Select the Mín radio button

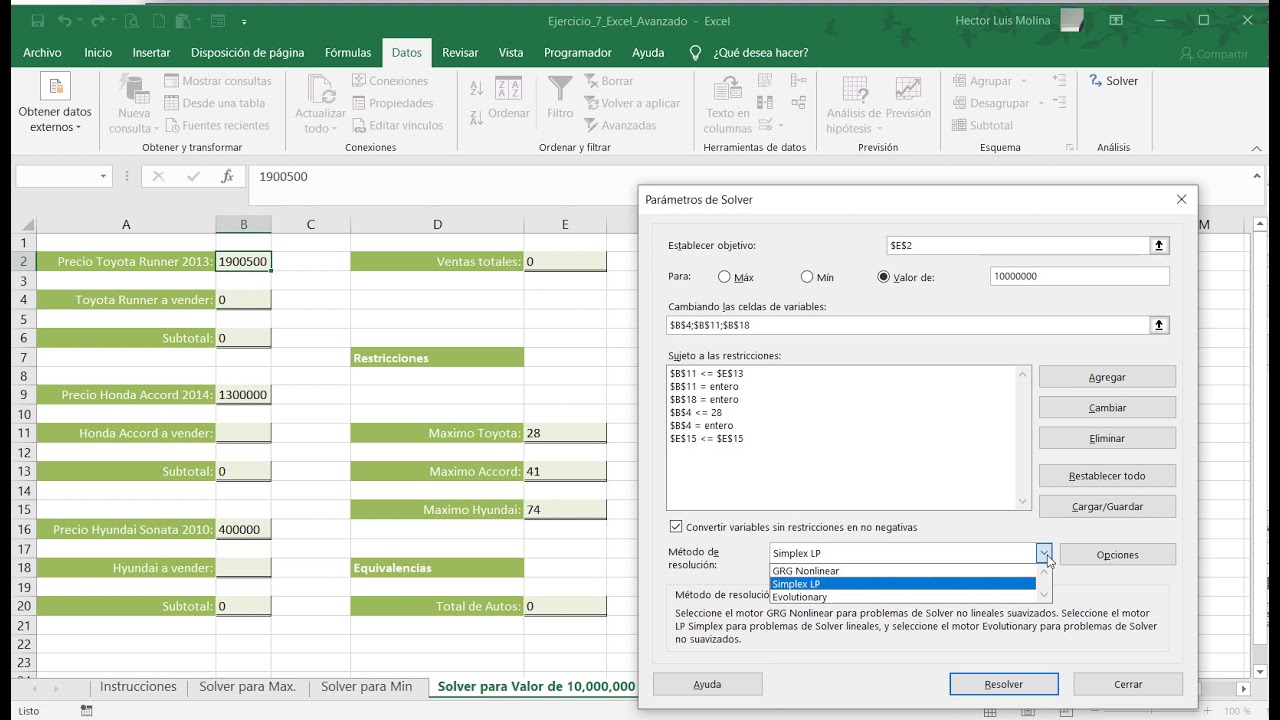click(807, 277)
